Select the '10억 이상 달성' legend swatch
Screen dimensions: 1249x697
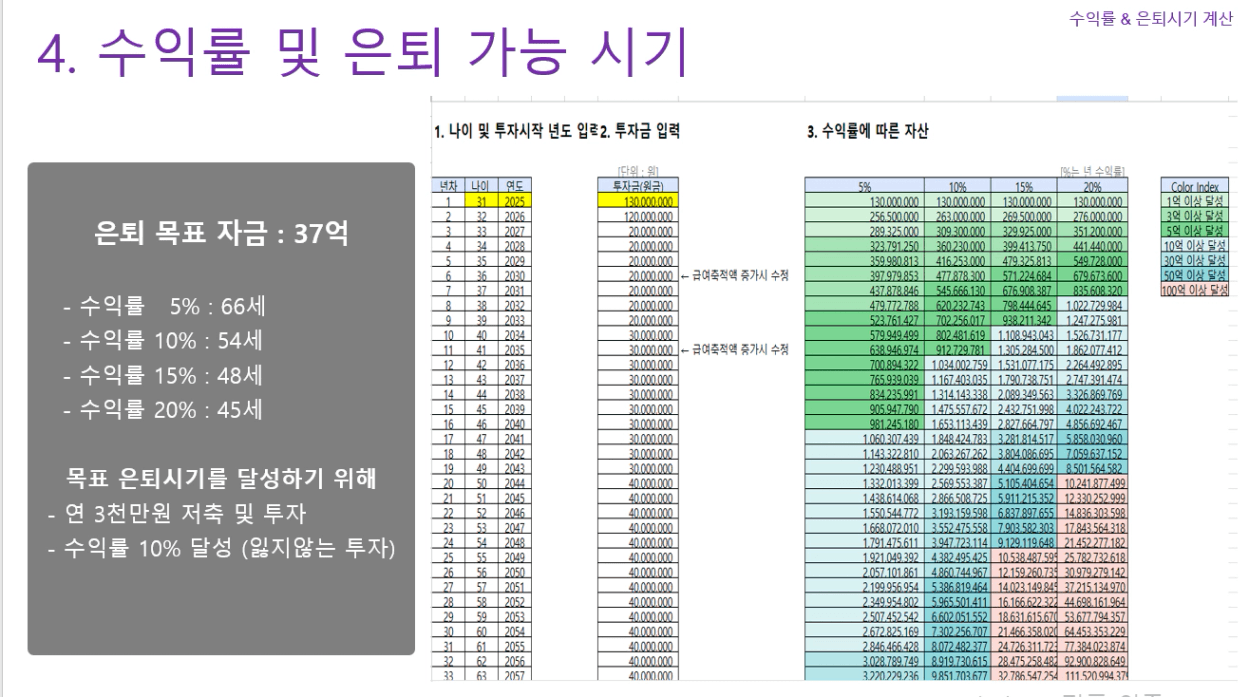click(x=1193, y=245)
